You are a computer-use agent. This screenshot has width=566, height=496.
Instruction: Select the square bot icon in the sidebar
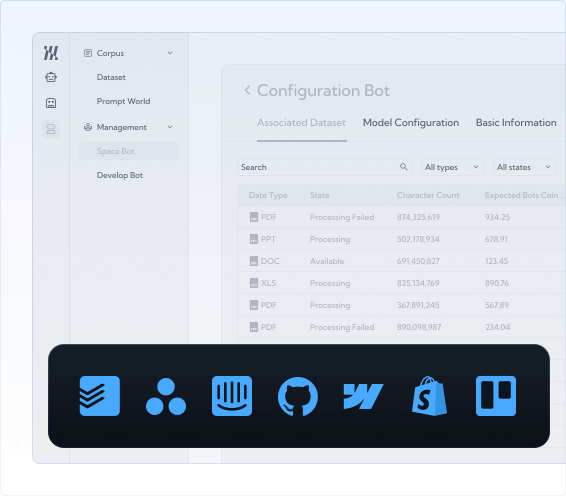coord(51,103)
